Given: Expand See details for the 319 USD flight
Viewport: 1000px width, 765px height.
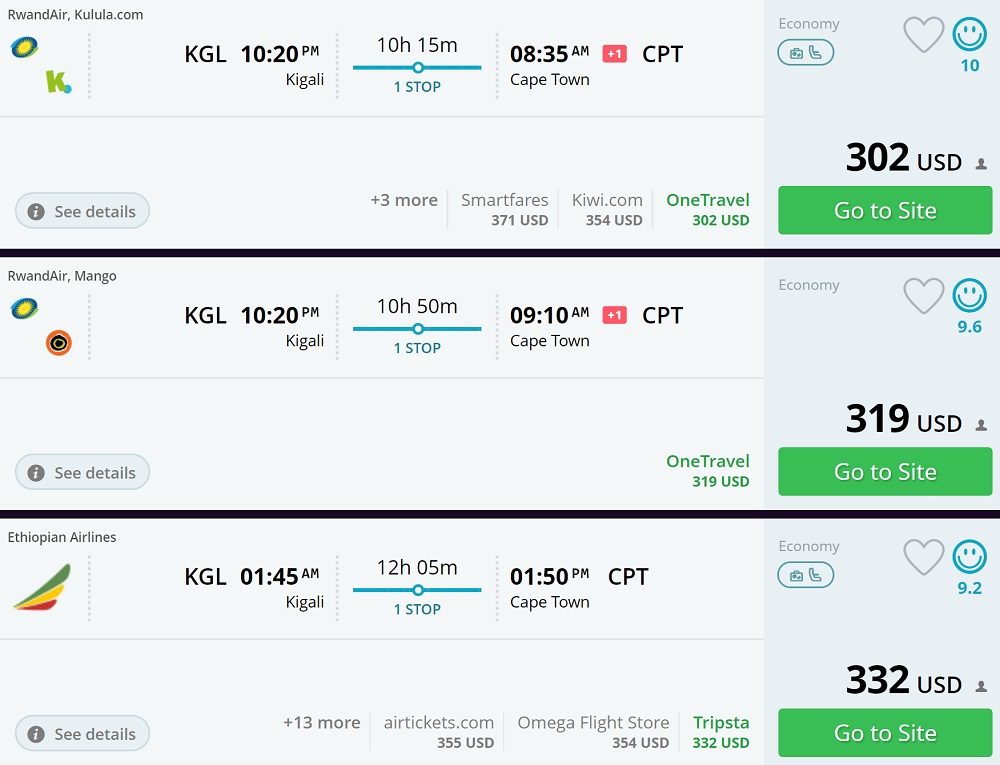Looking at the screenshot, I should [x=82, y=472].
